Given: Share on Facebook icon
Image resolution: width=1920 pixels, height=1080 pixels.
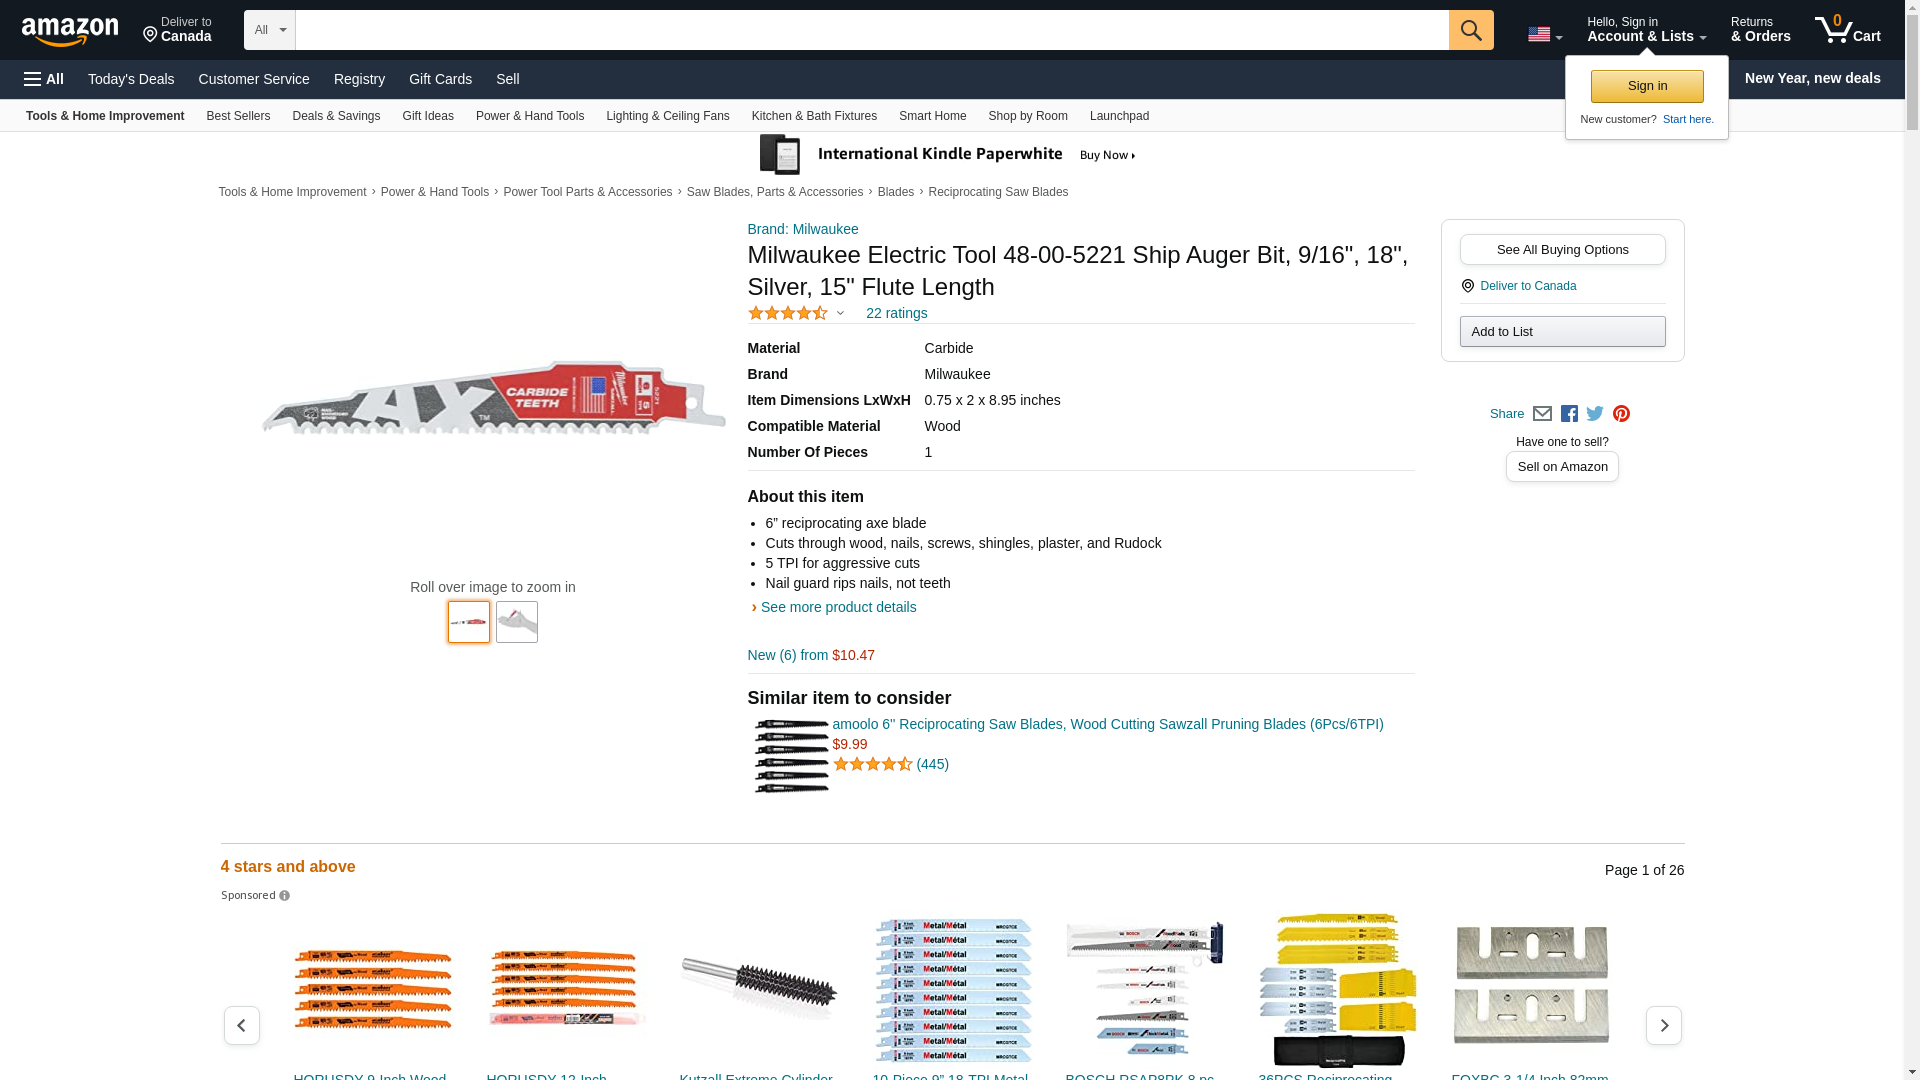Looking at the screenshot, I should click(1569, 414).
